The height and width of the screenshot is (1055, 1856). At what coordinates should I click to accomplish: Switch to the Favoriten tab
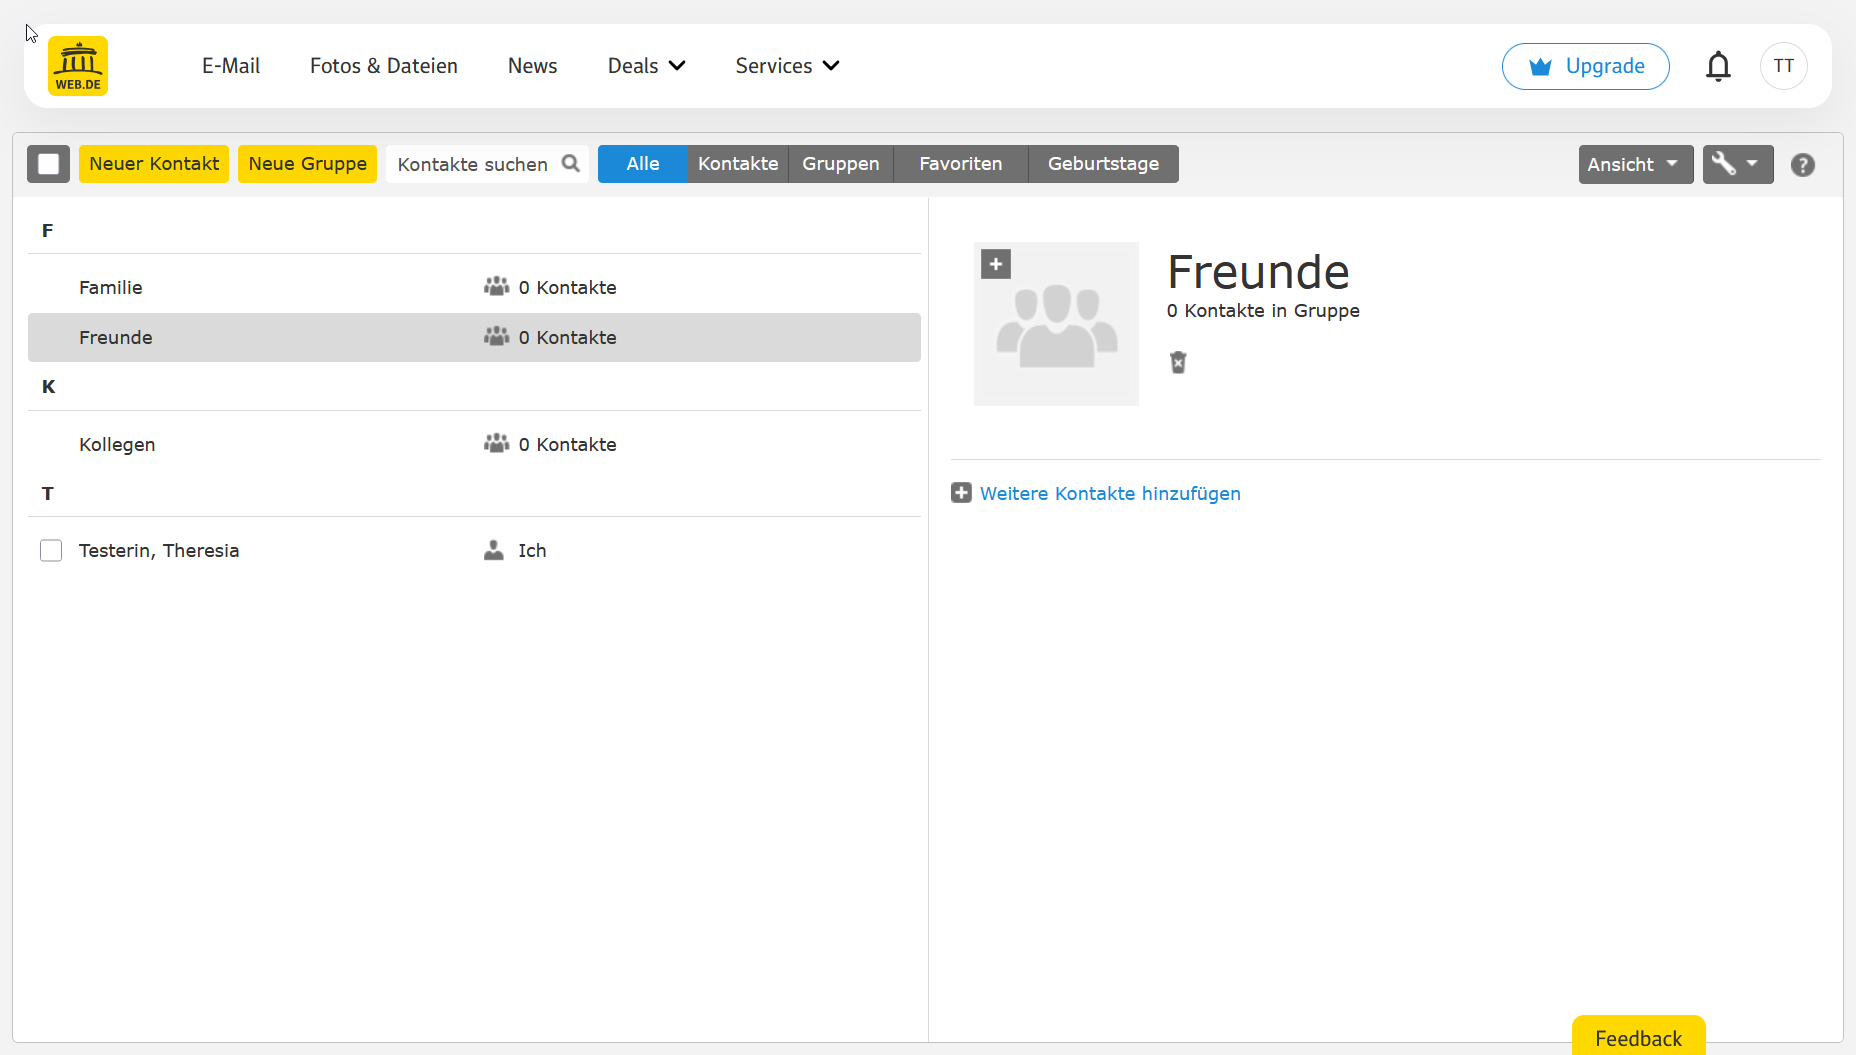[x=959, y=163]
